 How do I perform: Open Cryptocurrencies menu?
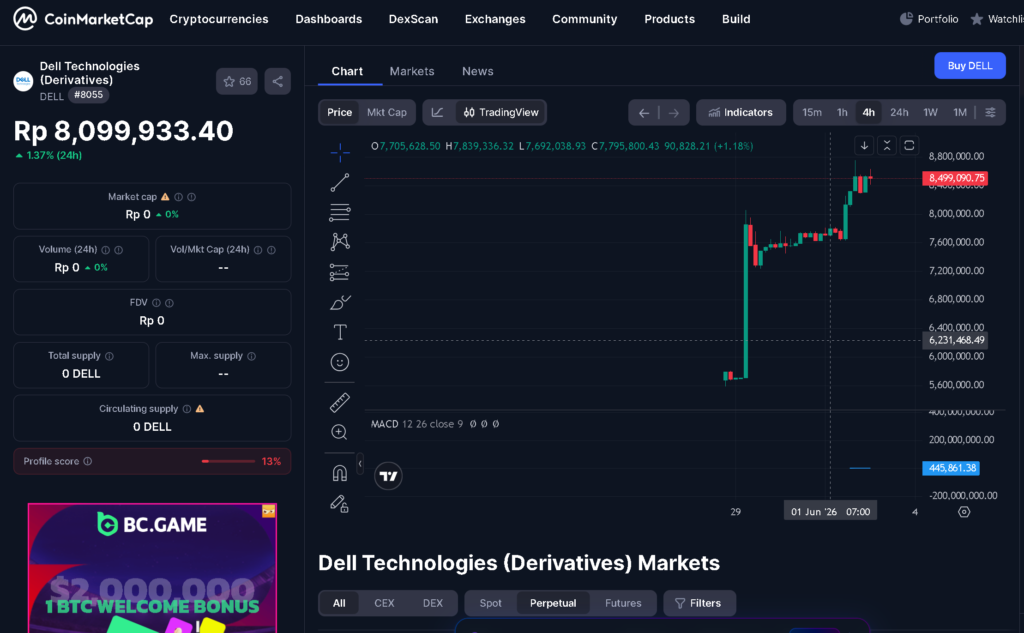tap(219, 19)
